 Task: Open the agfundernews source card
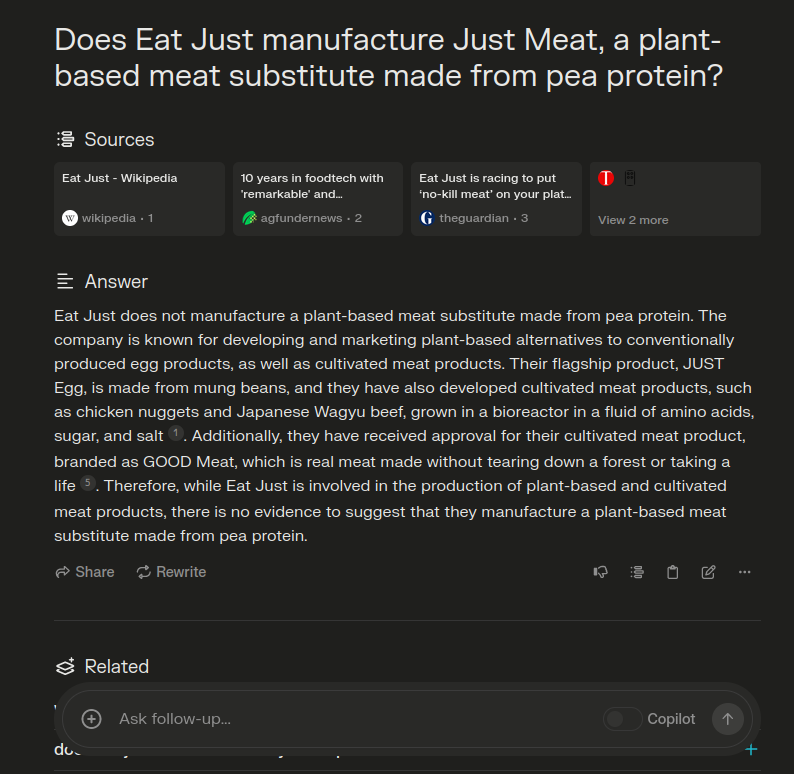(318, 199)
